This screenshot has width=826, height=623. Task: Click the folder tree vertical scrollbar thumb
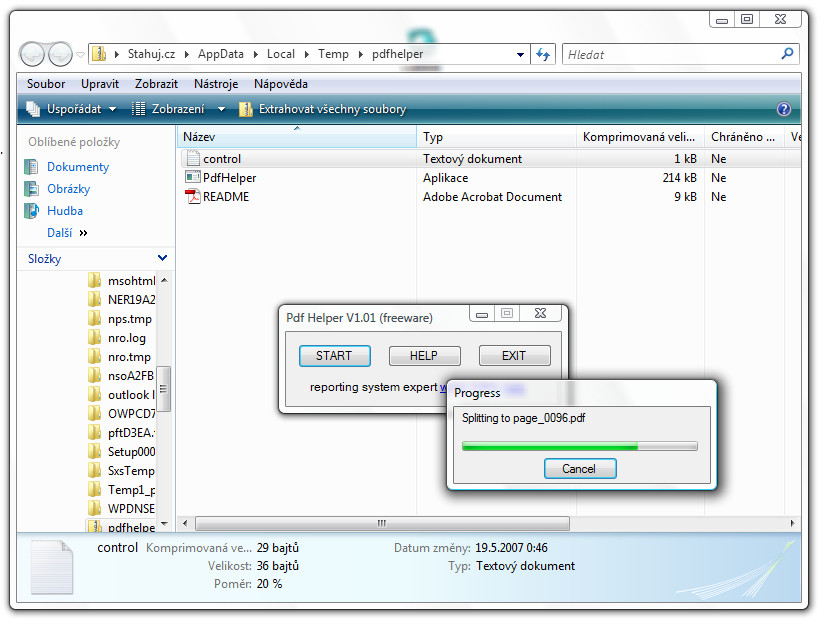164,389
